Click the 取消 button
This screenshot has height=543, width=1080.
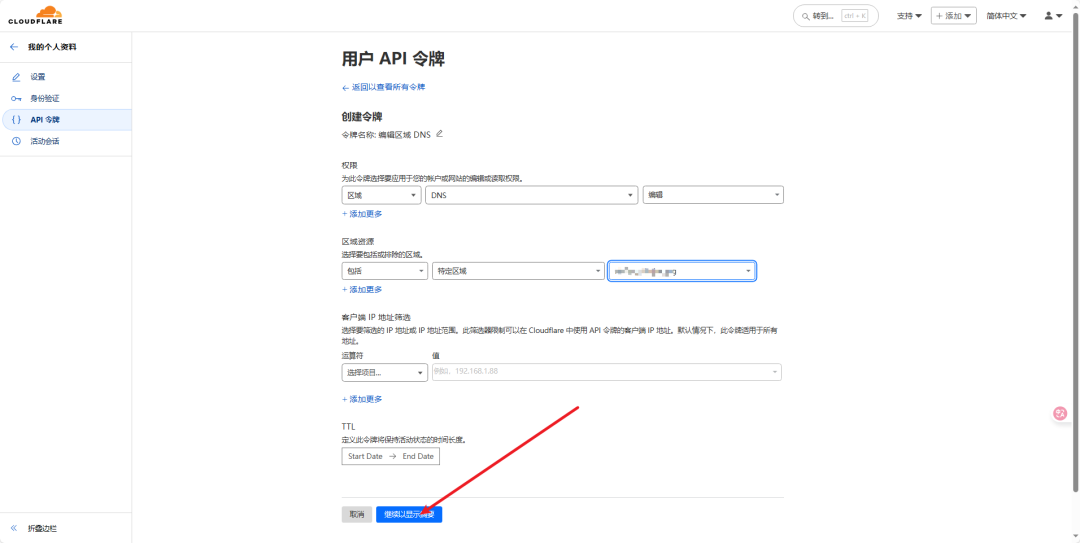point(357,514)
